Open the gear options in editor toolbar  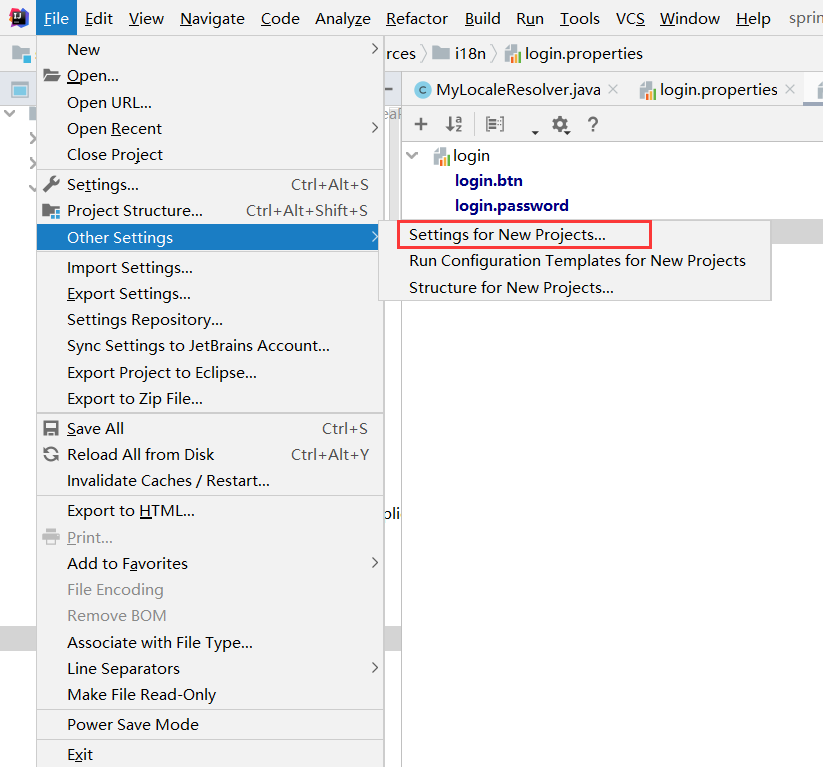pos(560,124)
